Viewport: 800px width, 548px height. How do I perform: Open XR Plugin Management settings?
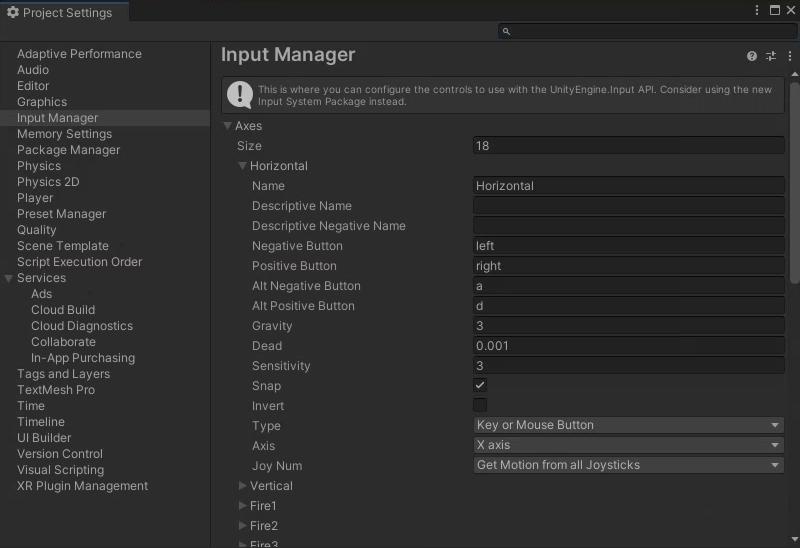(82, 486)
